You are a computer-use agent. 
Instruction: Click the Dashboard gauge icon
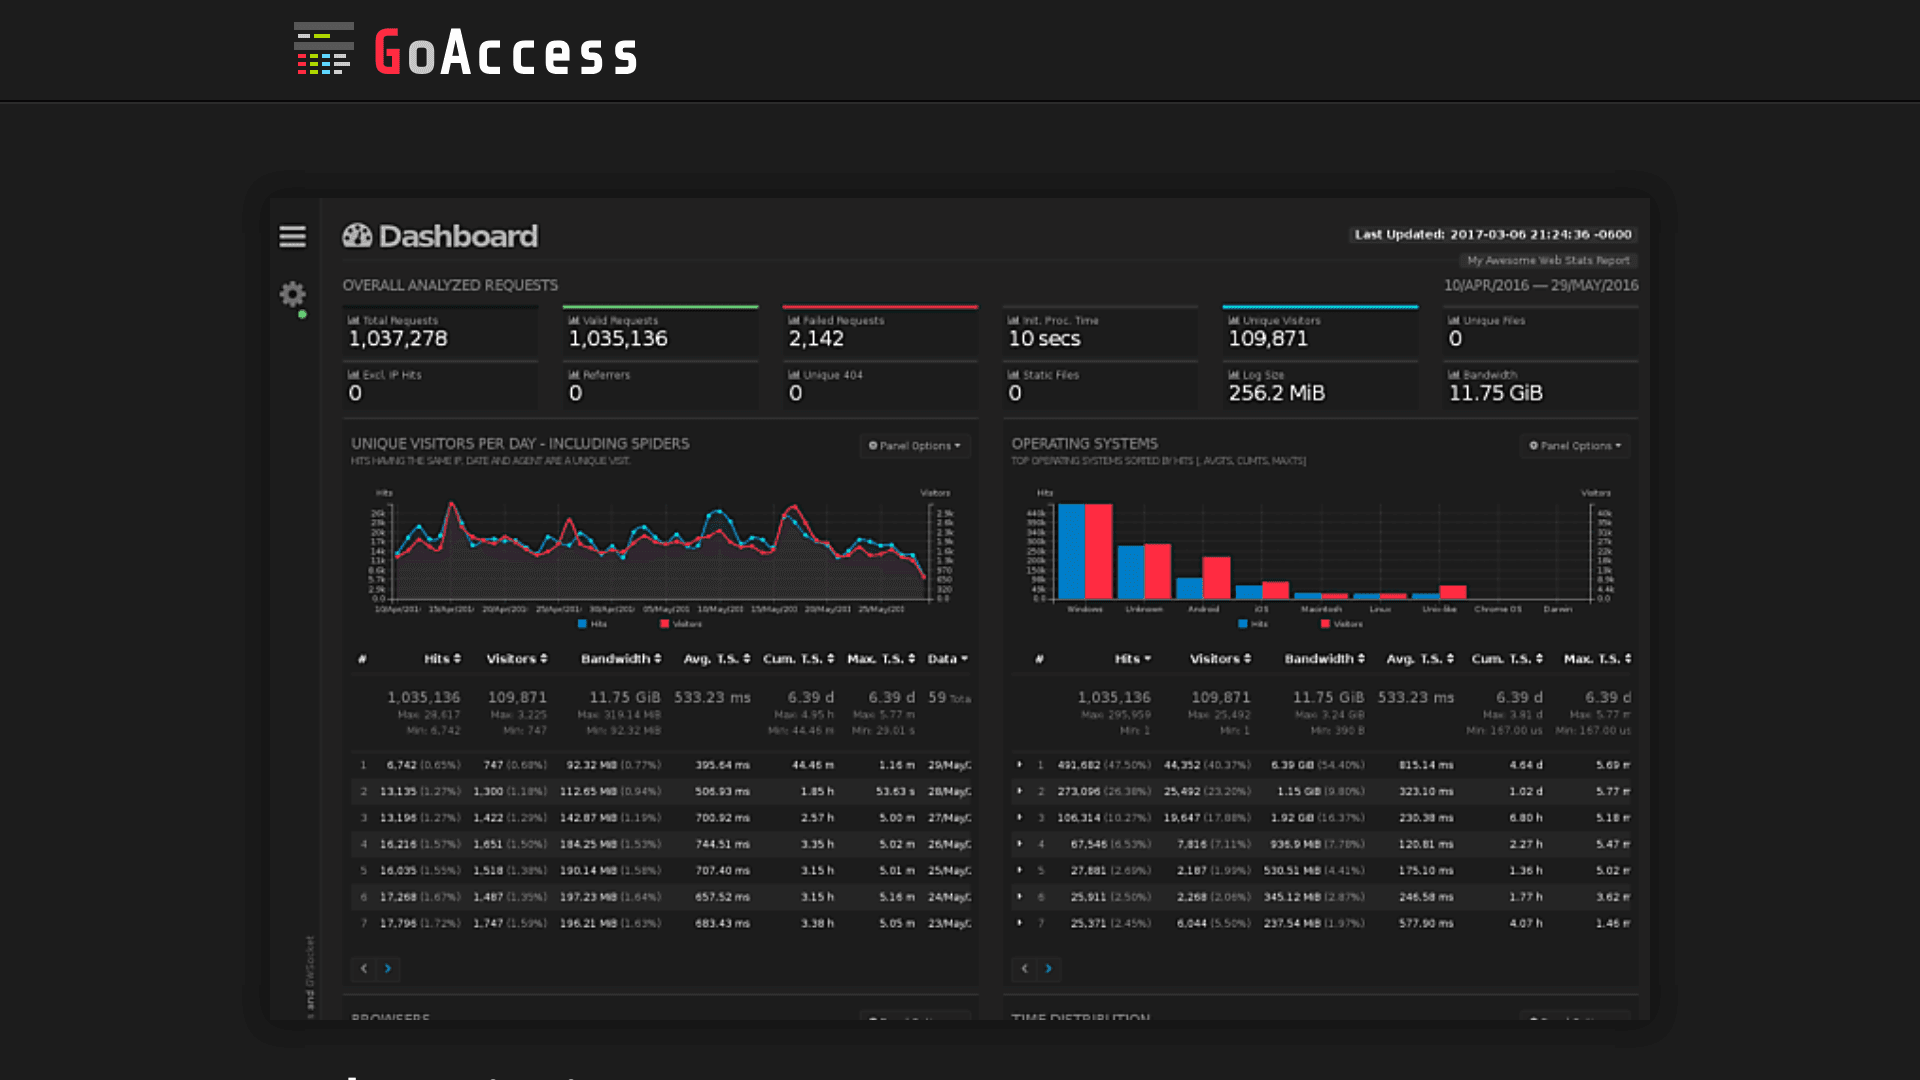pos(357,236)
